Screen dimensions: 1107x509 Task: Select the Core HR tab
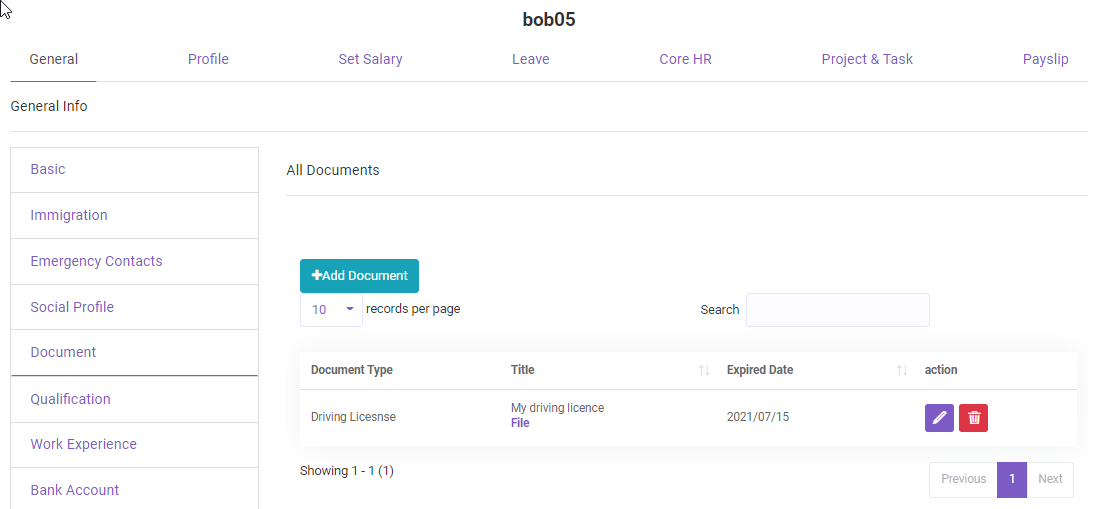[685, 59]
